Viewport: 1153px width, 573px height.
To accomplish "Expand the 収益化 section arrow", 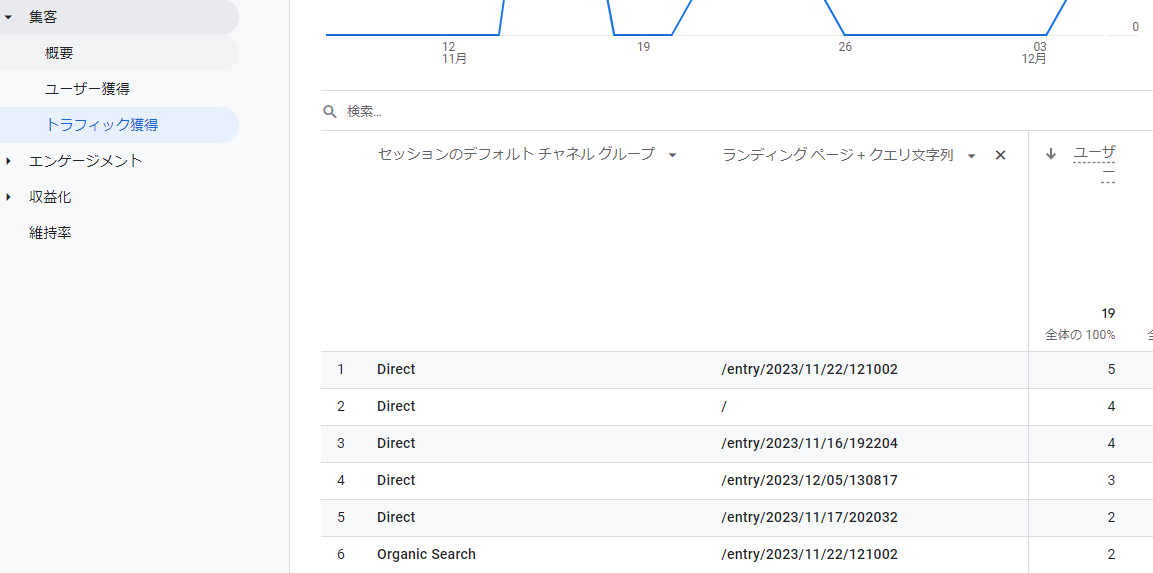I will coord(8,197).
